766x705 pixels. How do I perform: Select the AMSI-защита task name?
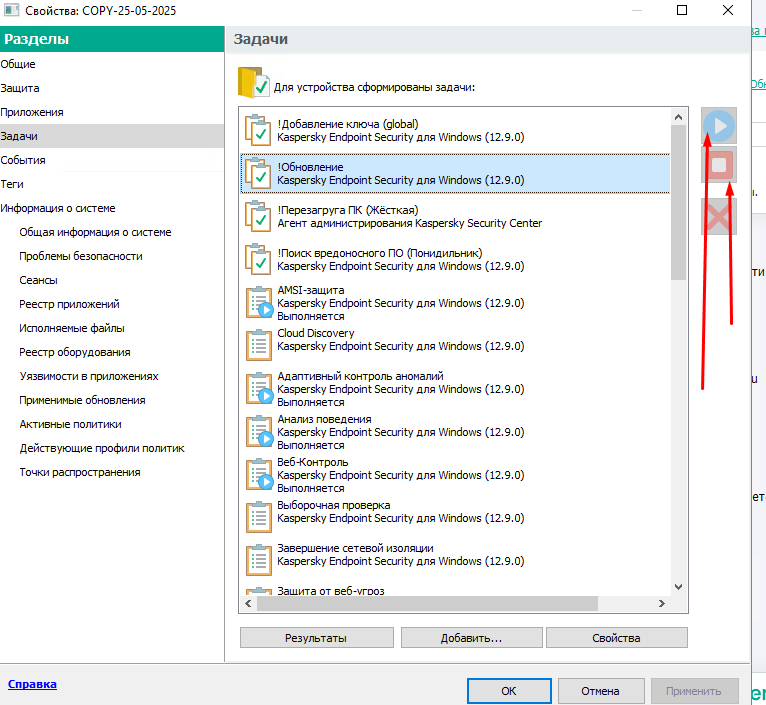(311, 290)
